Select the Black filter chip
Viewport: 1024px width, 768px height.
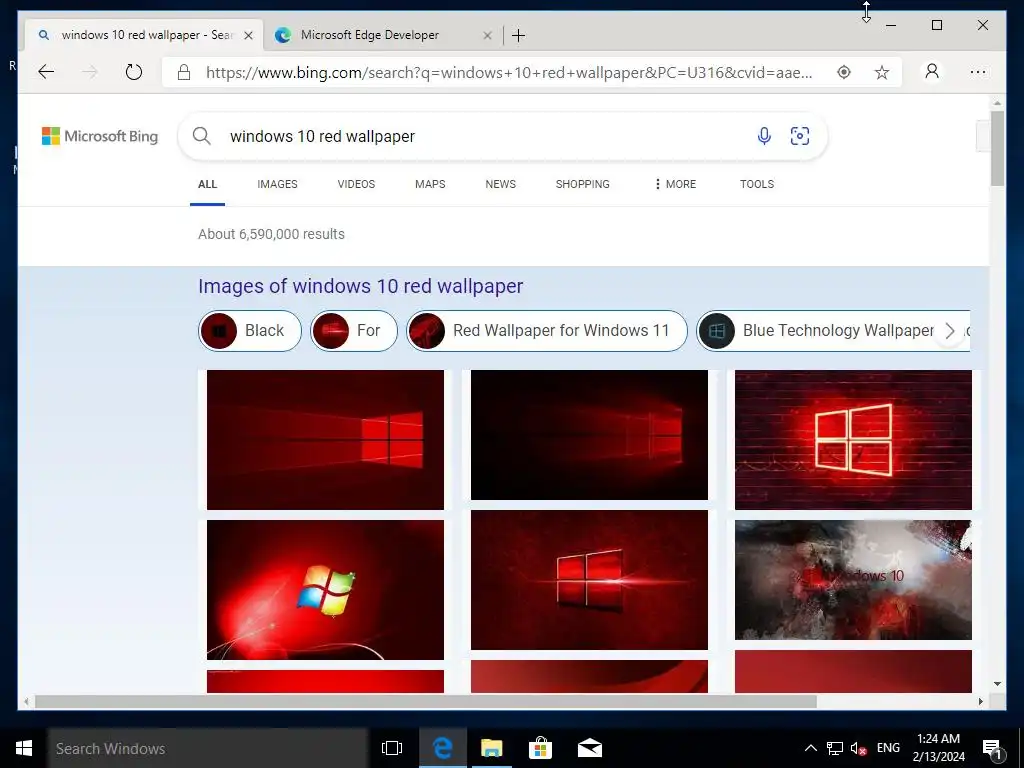click(249, 330)
